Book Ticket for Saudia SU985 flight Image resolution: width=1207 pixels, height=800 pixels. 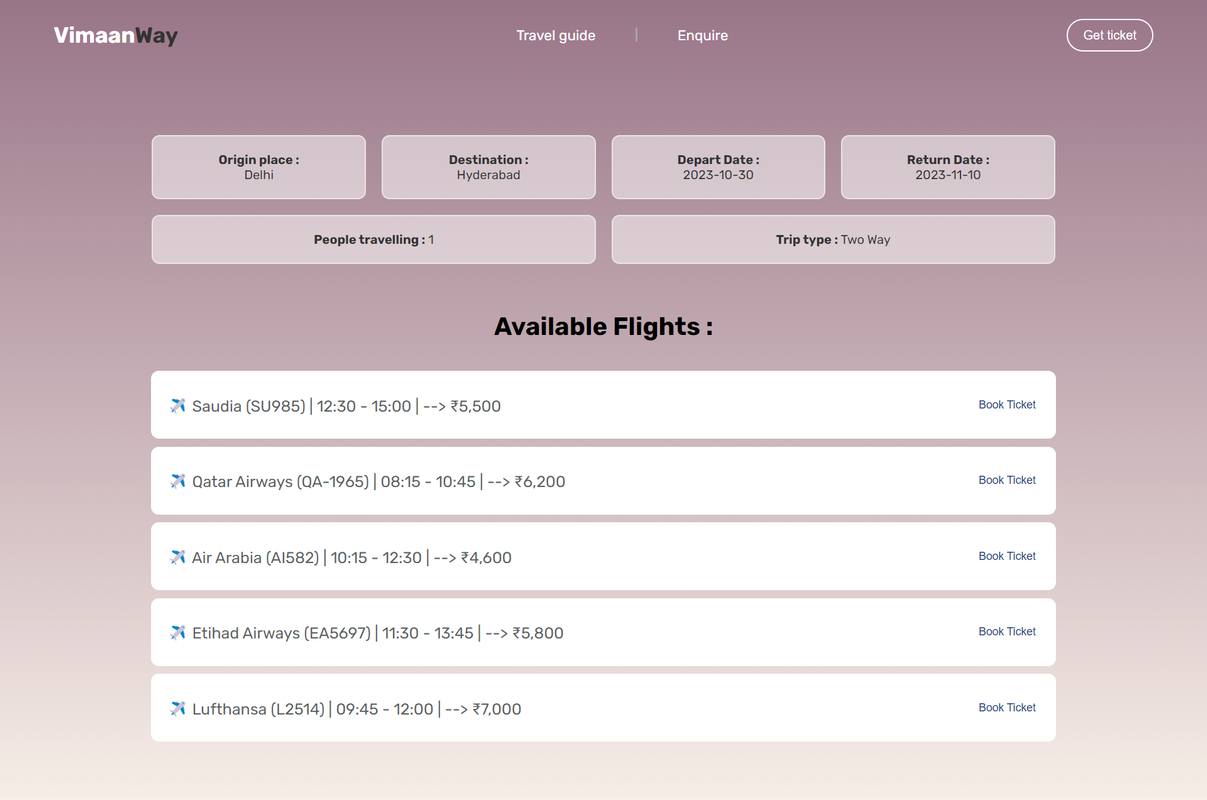(x=1007, y=405)
